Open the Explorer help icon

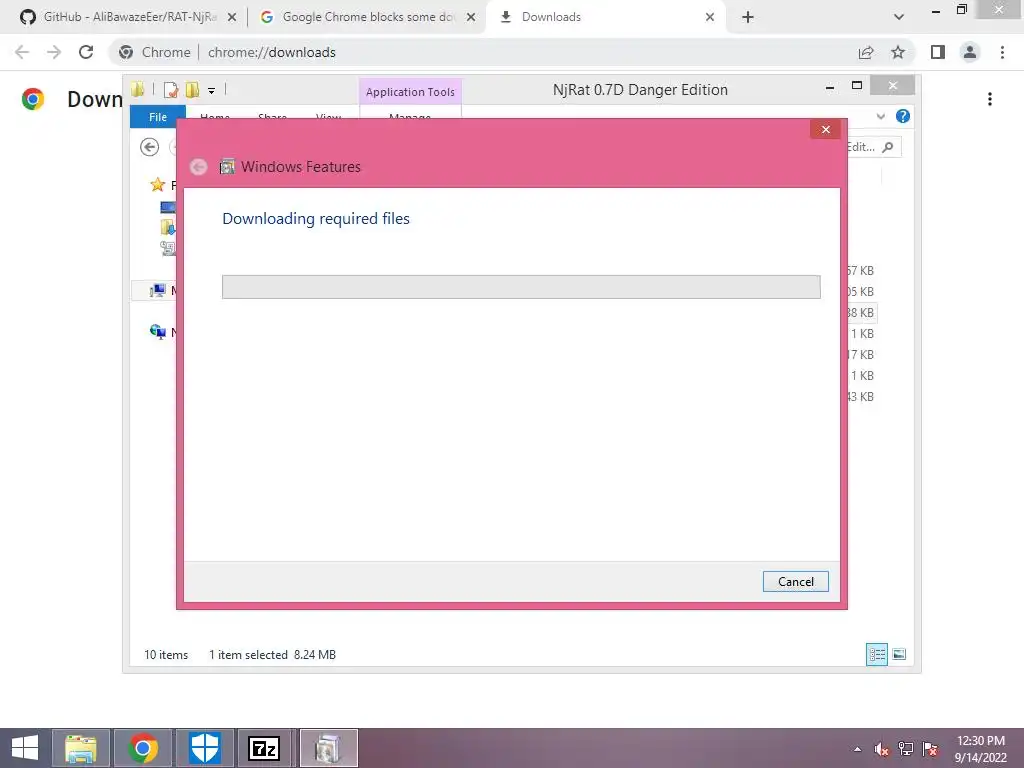pyautogui.click(x=903, y=116)
